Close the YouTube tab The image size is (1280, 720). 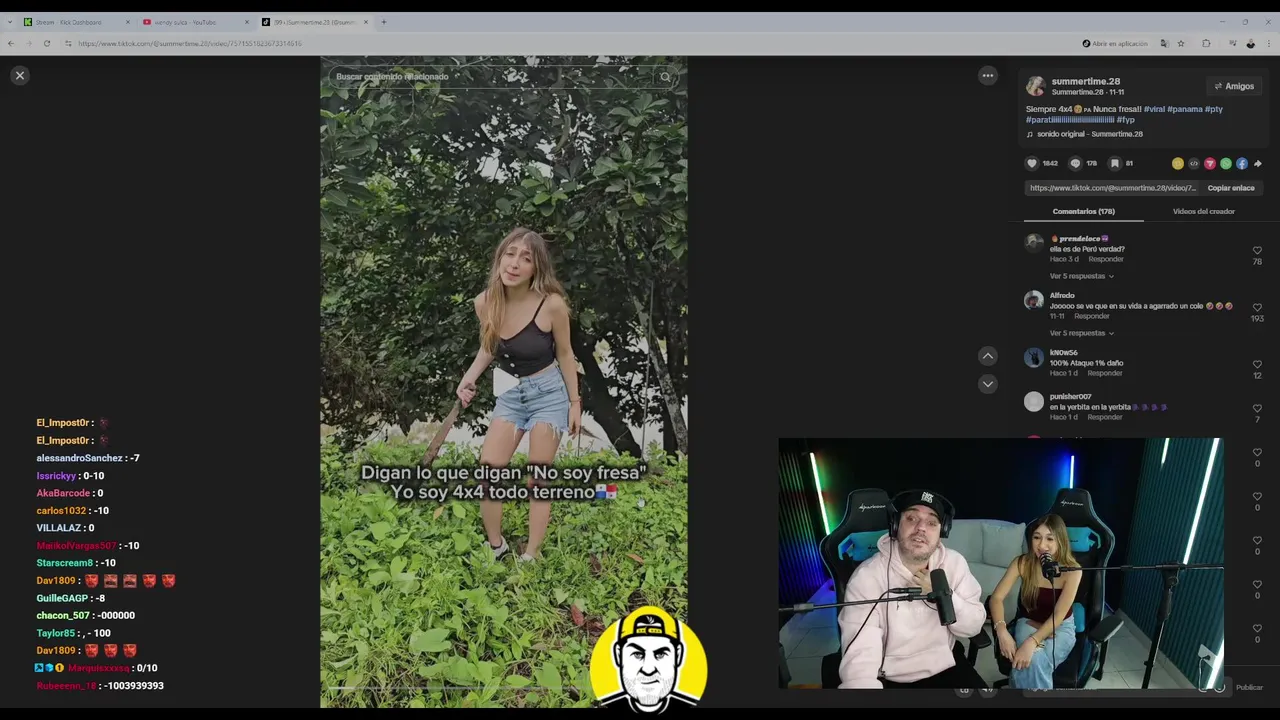(247, 22)
